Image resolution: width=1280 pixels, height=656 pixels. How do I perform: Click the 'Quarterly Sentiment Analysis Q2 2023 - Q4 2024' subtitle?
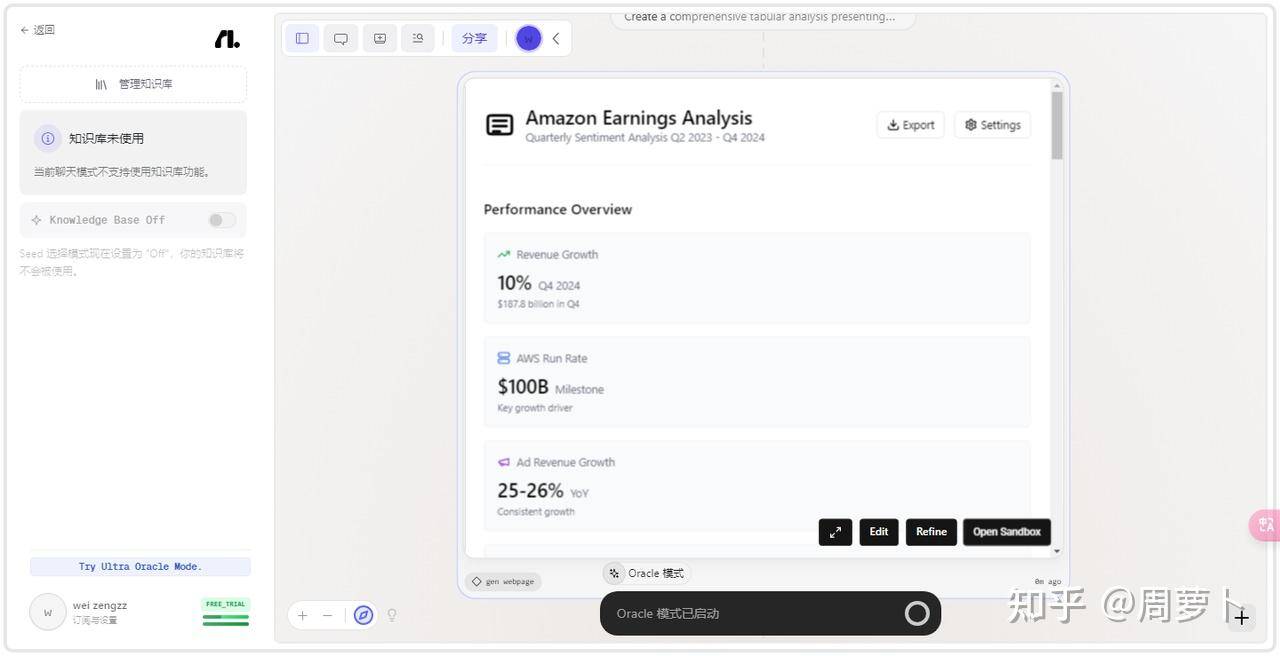(645, 138)
